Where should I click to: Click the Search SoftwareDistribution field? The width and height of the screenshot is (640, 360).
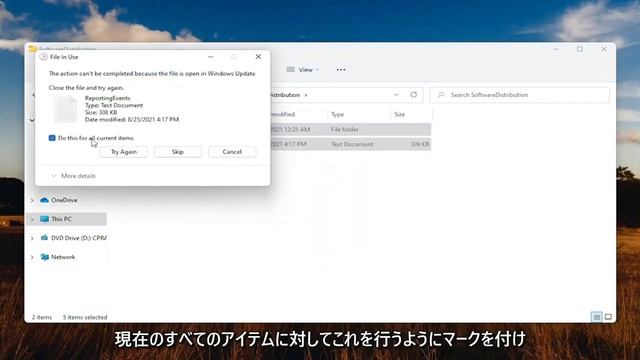pos(520,95)
